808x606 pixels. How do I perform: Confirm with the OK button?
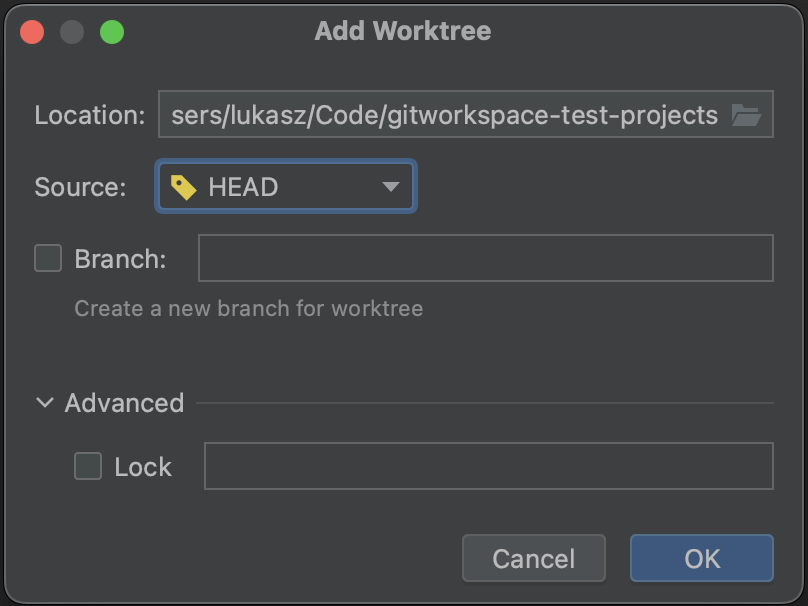point(701,558)
